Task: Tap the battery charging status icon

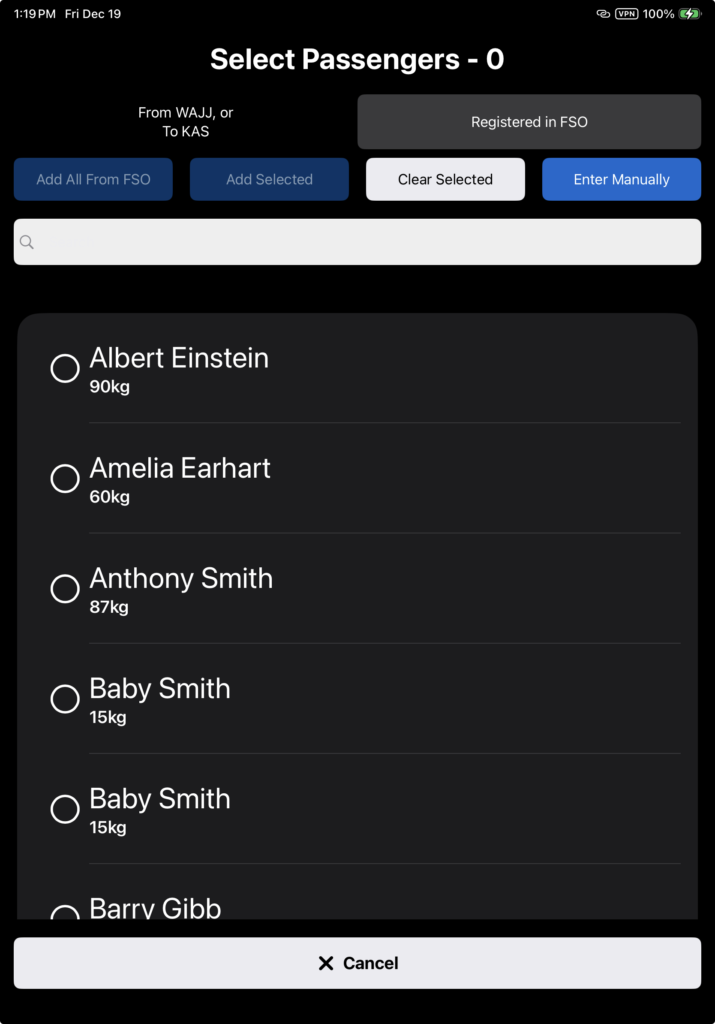Action: (690, 14)
